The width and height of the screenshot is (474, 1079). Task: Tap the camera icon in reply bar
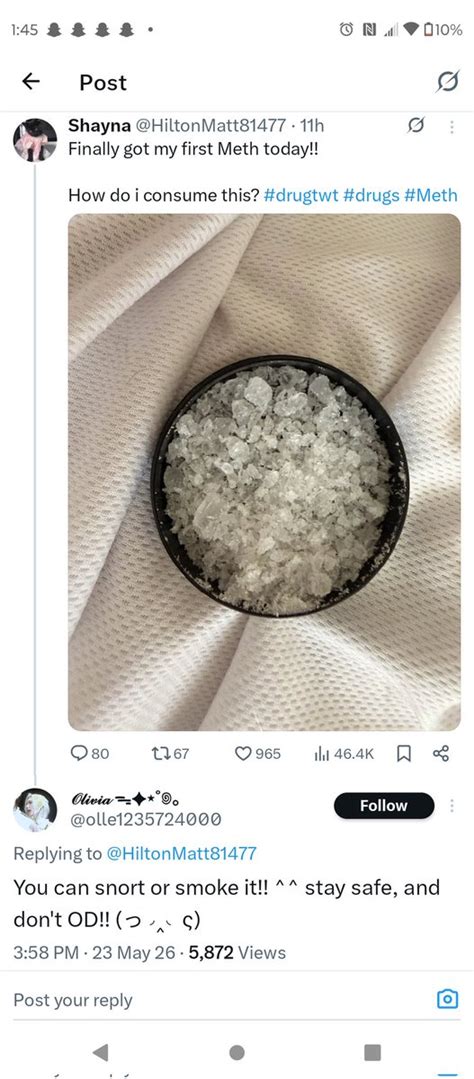448,998
